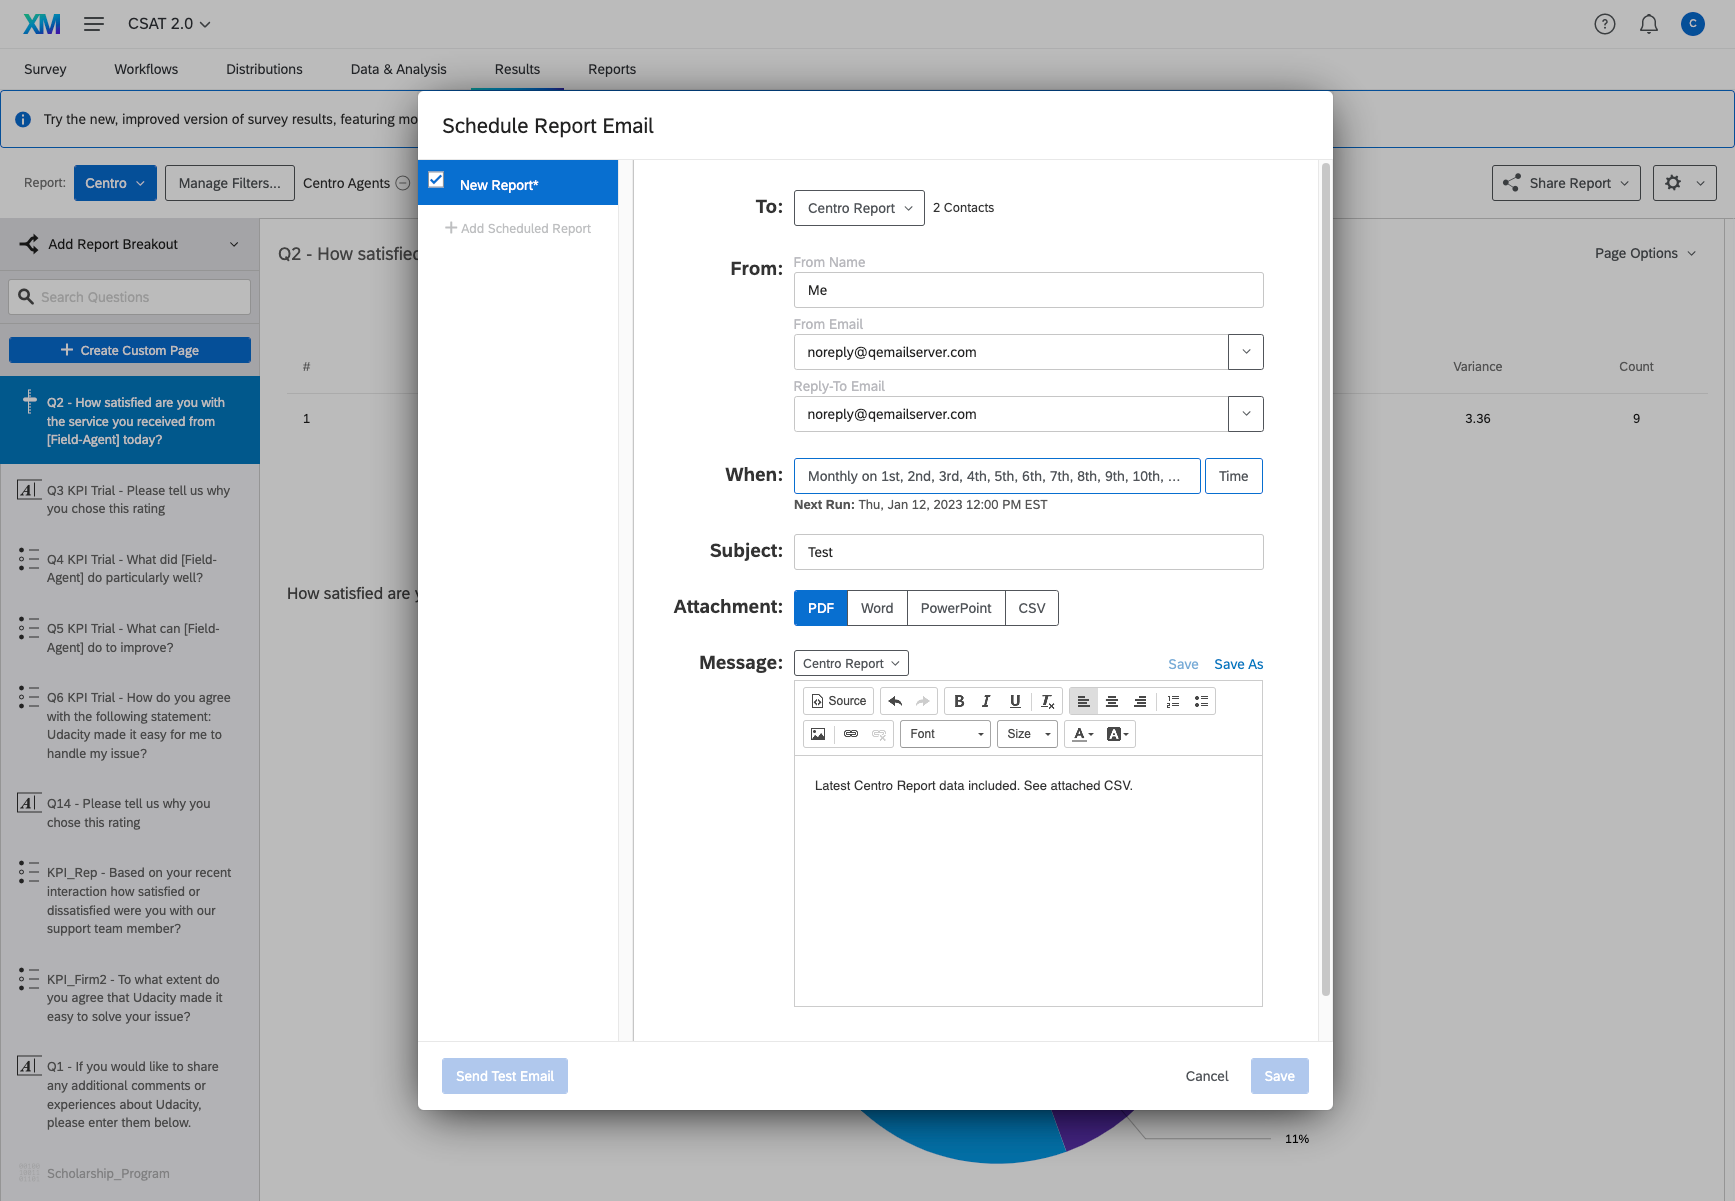Redo edit in message editor
1735x1201 pixels.
coord(923,701)
